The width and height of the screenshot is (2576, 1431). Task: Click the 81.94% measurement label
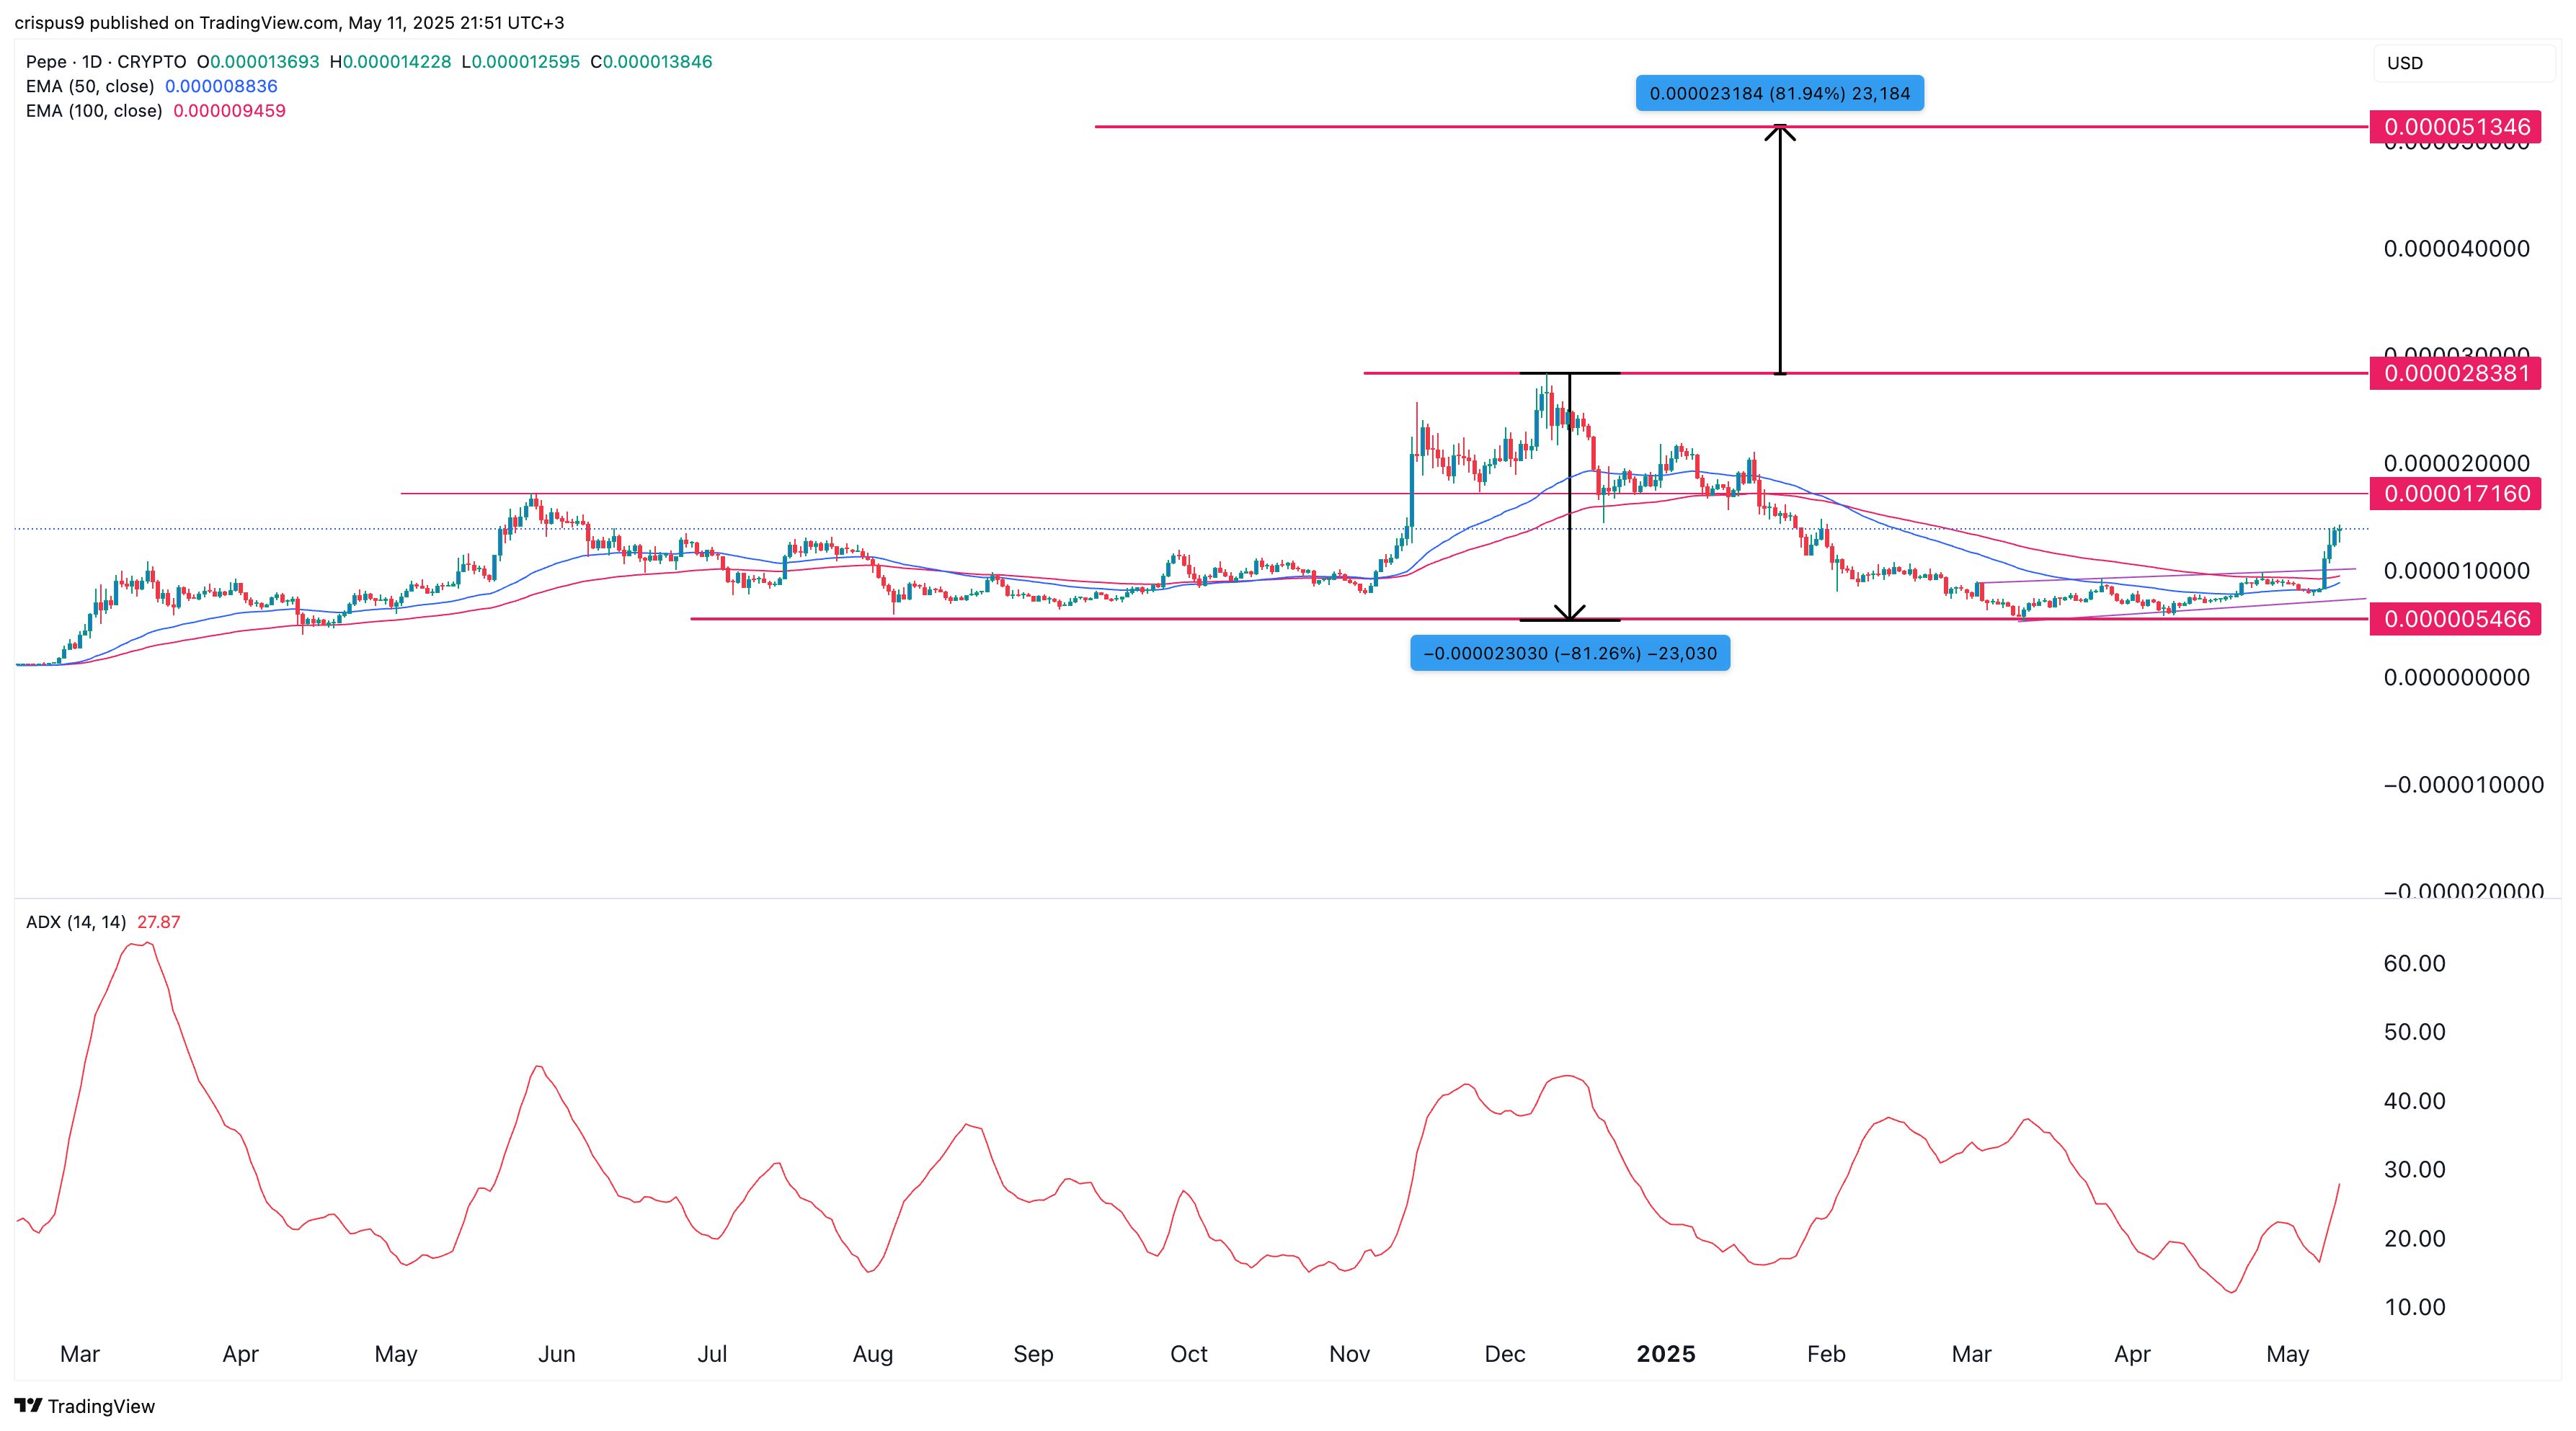click(1779, 93)
